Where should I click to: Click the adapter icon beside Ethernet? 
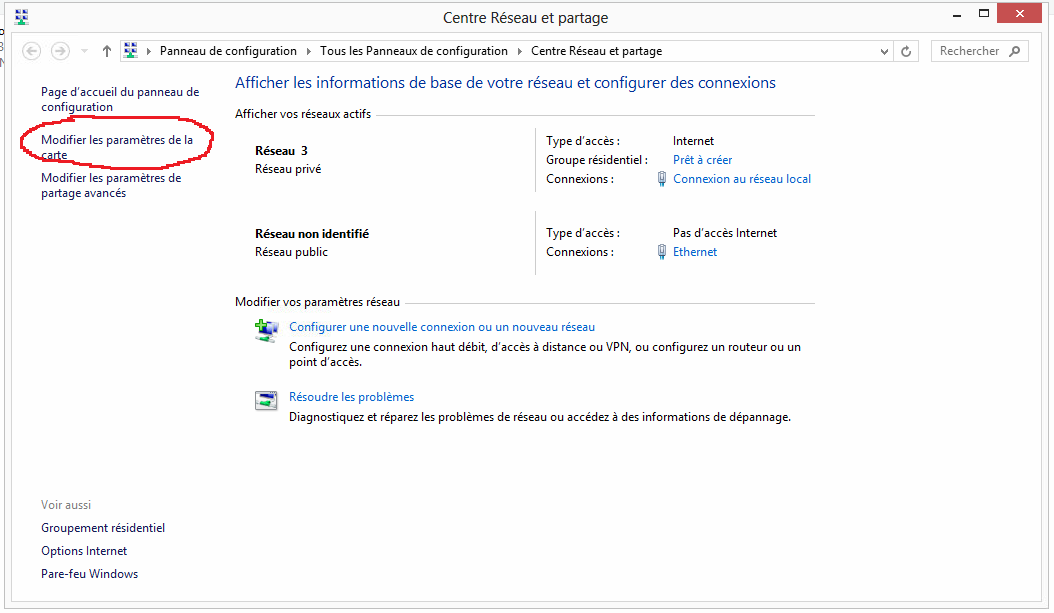pyautogui.click(x=662, y=252)
